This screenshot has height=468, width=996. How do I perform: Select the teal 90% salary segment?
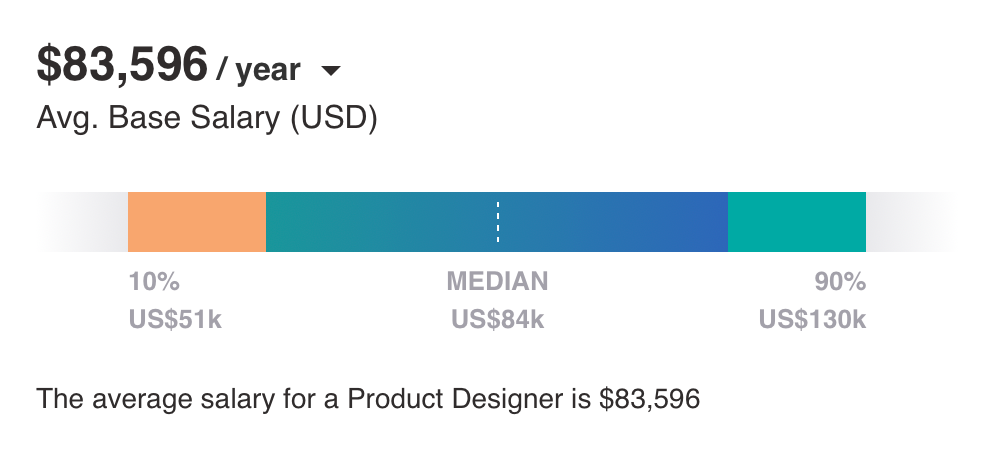(797, 222)
